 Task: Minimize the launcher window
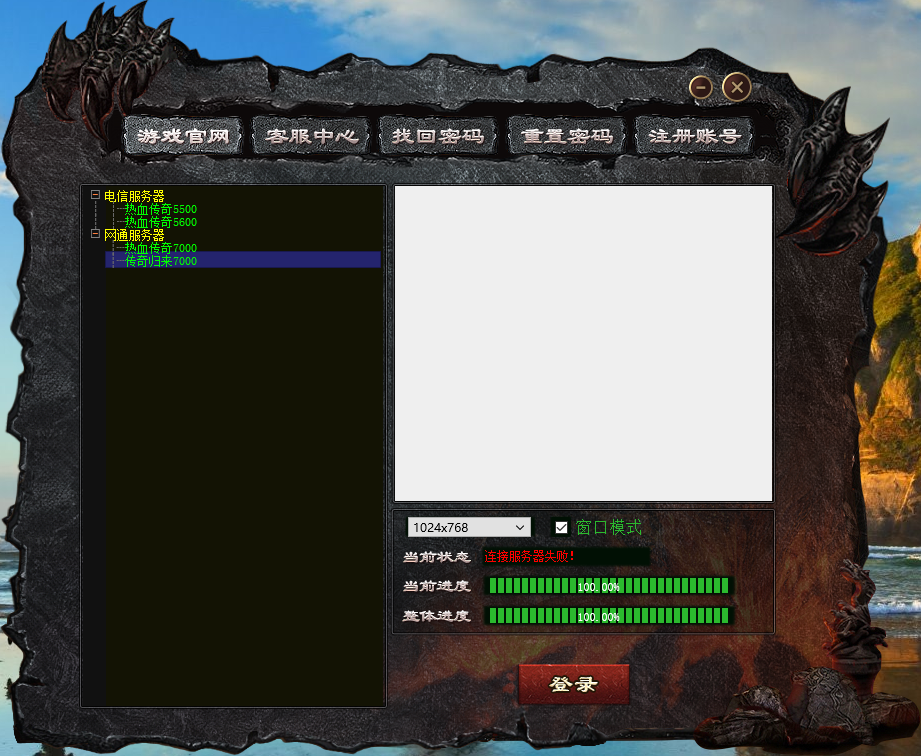(x=700, y=87)
